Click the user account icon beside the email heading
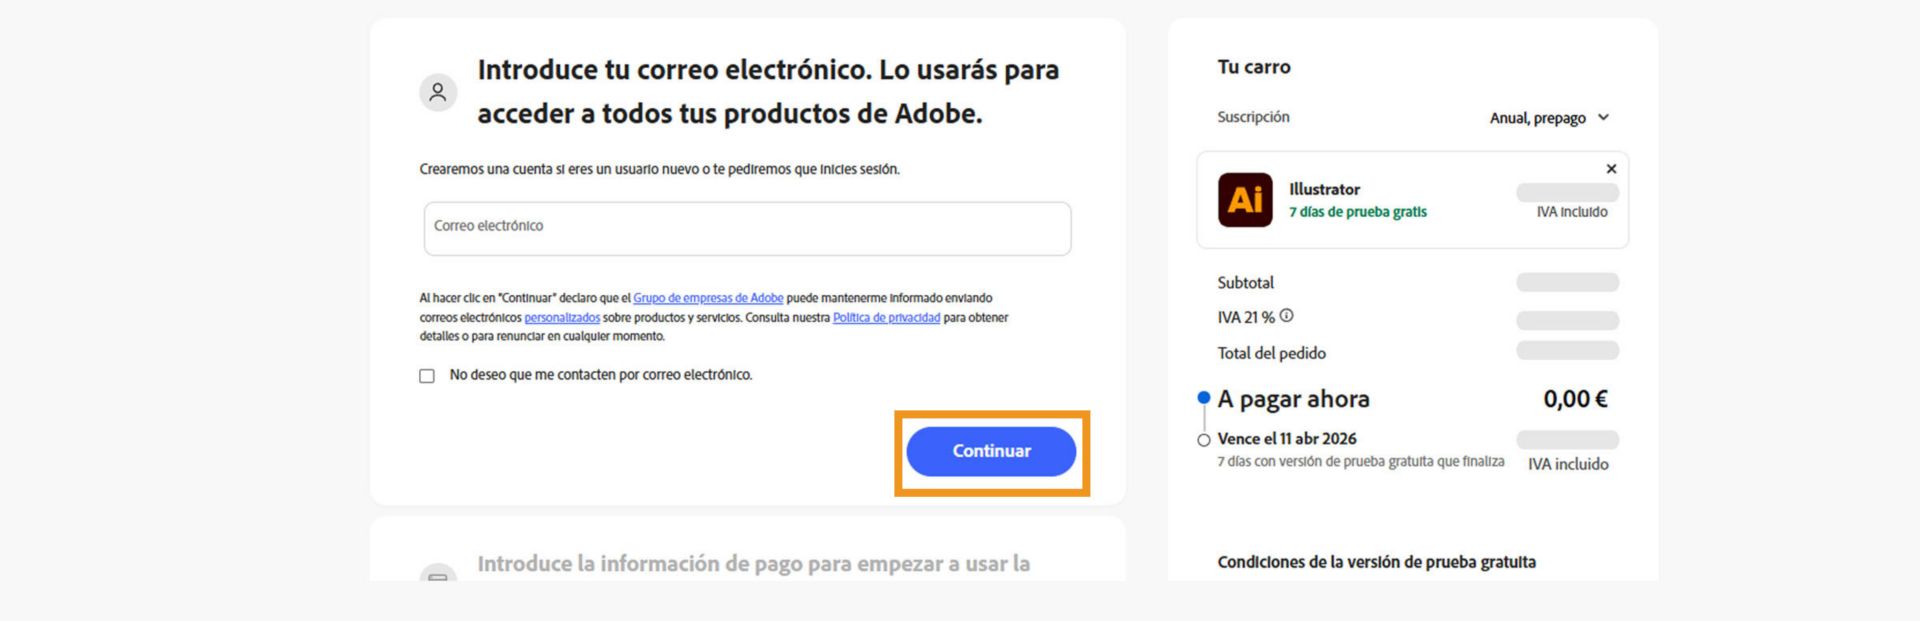 click(438, 92)
